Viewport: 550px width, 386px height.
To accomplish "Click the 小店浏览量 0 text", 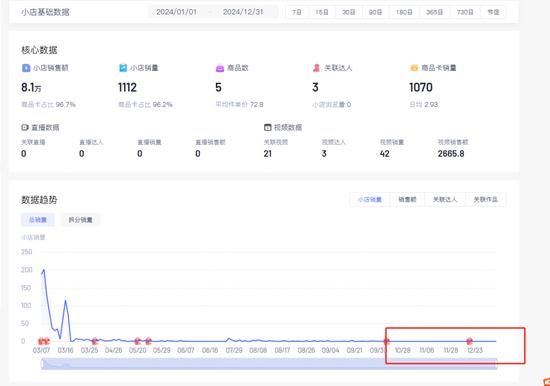I will point(332,105).
